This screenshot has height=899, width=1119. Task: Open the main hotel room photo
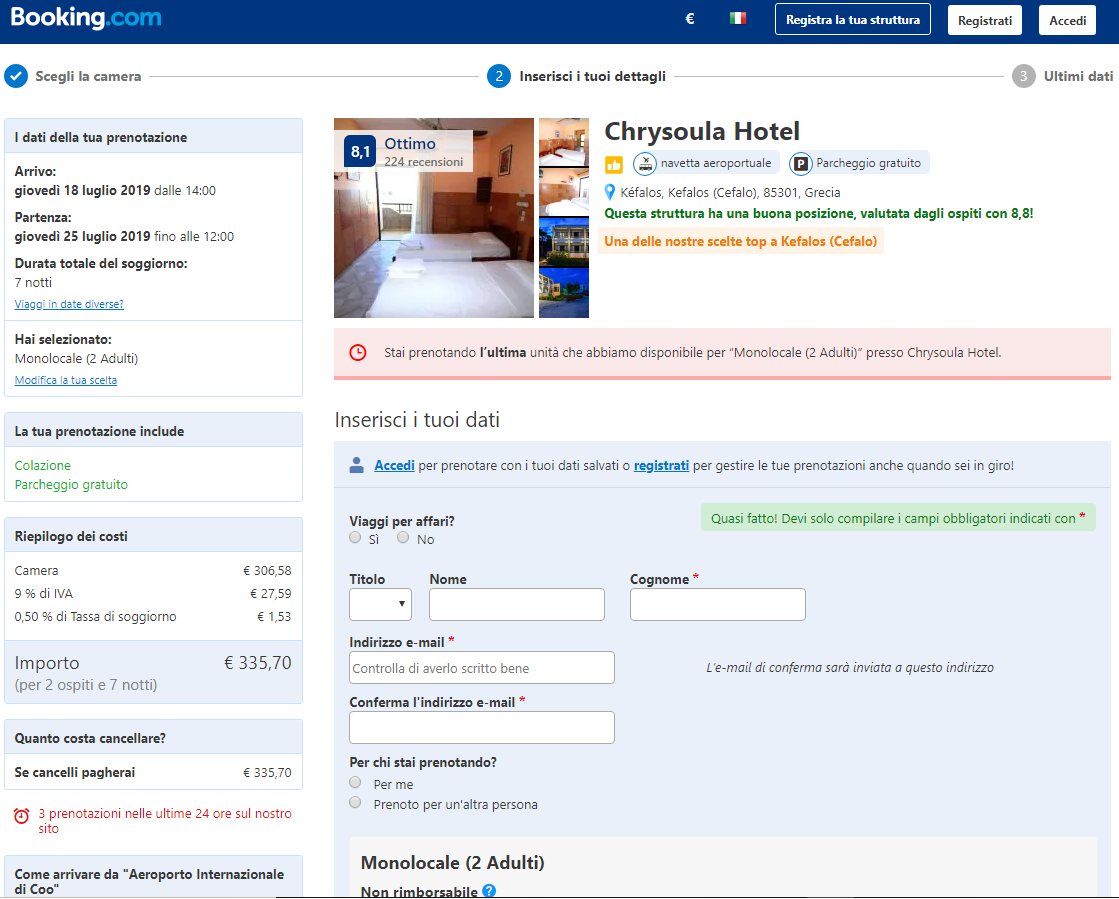pyautogui.click(x=434, y=218)
